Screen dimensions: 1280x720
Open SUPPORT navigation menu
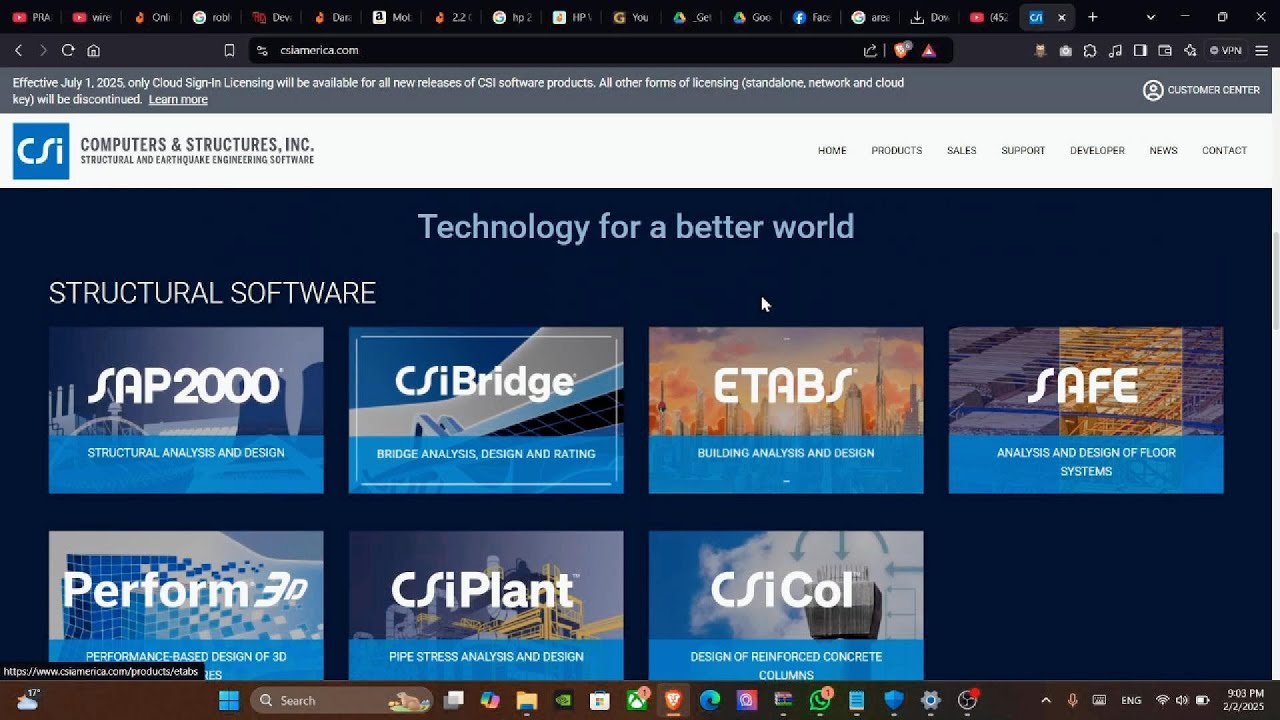(x=1023, y=151)
